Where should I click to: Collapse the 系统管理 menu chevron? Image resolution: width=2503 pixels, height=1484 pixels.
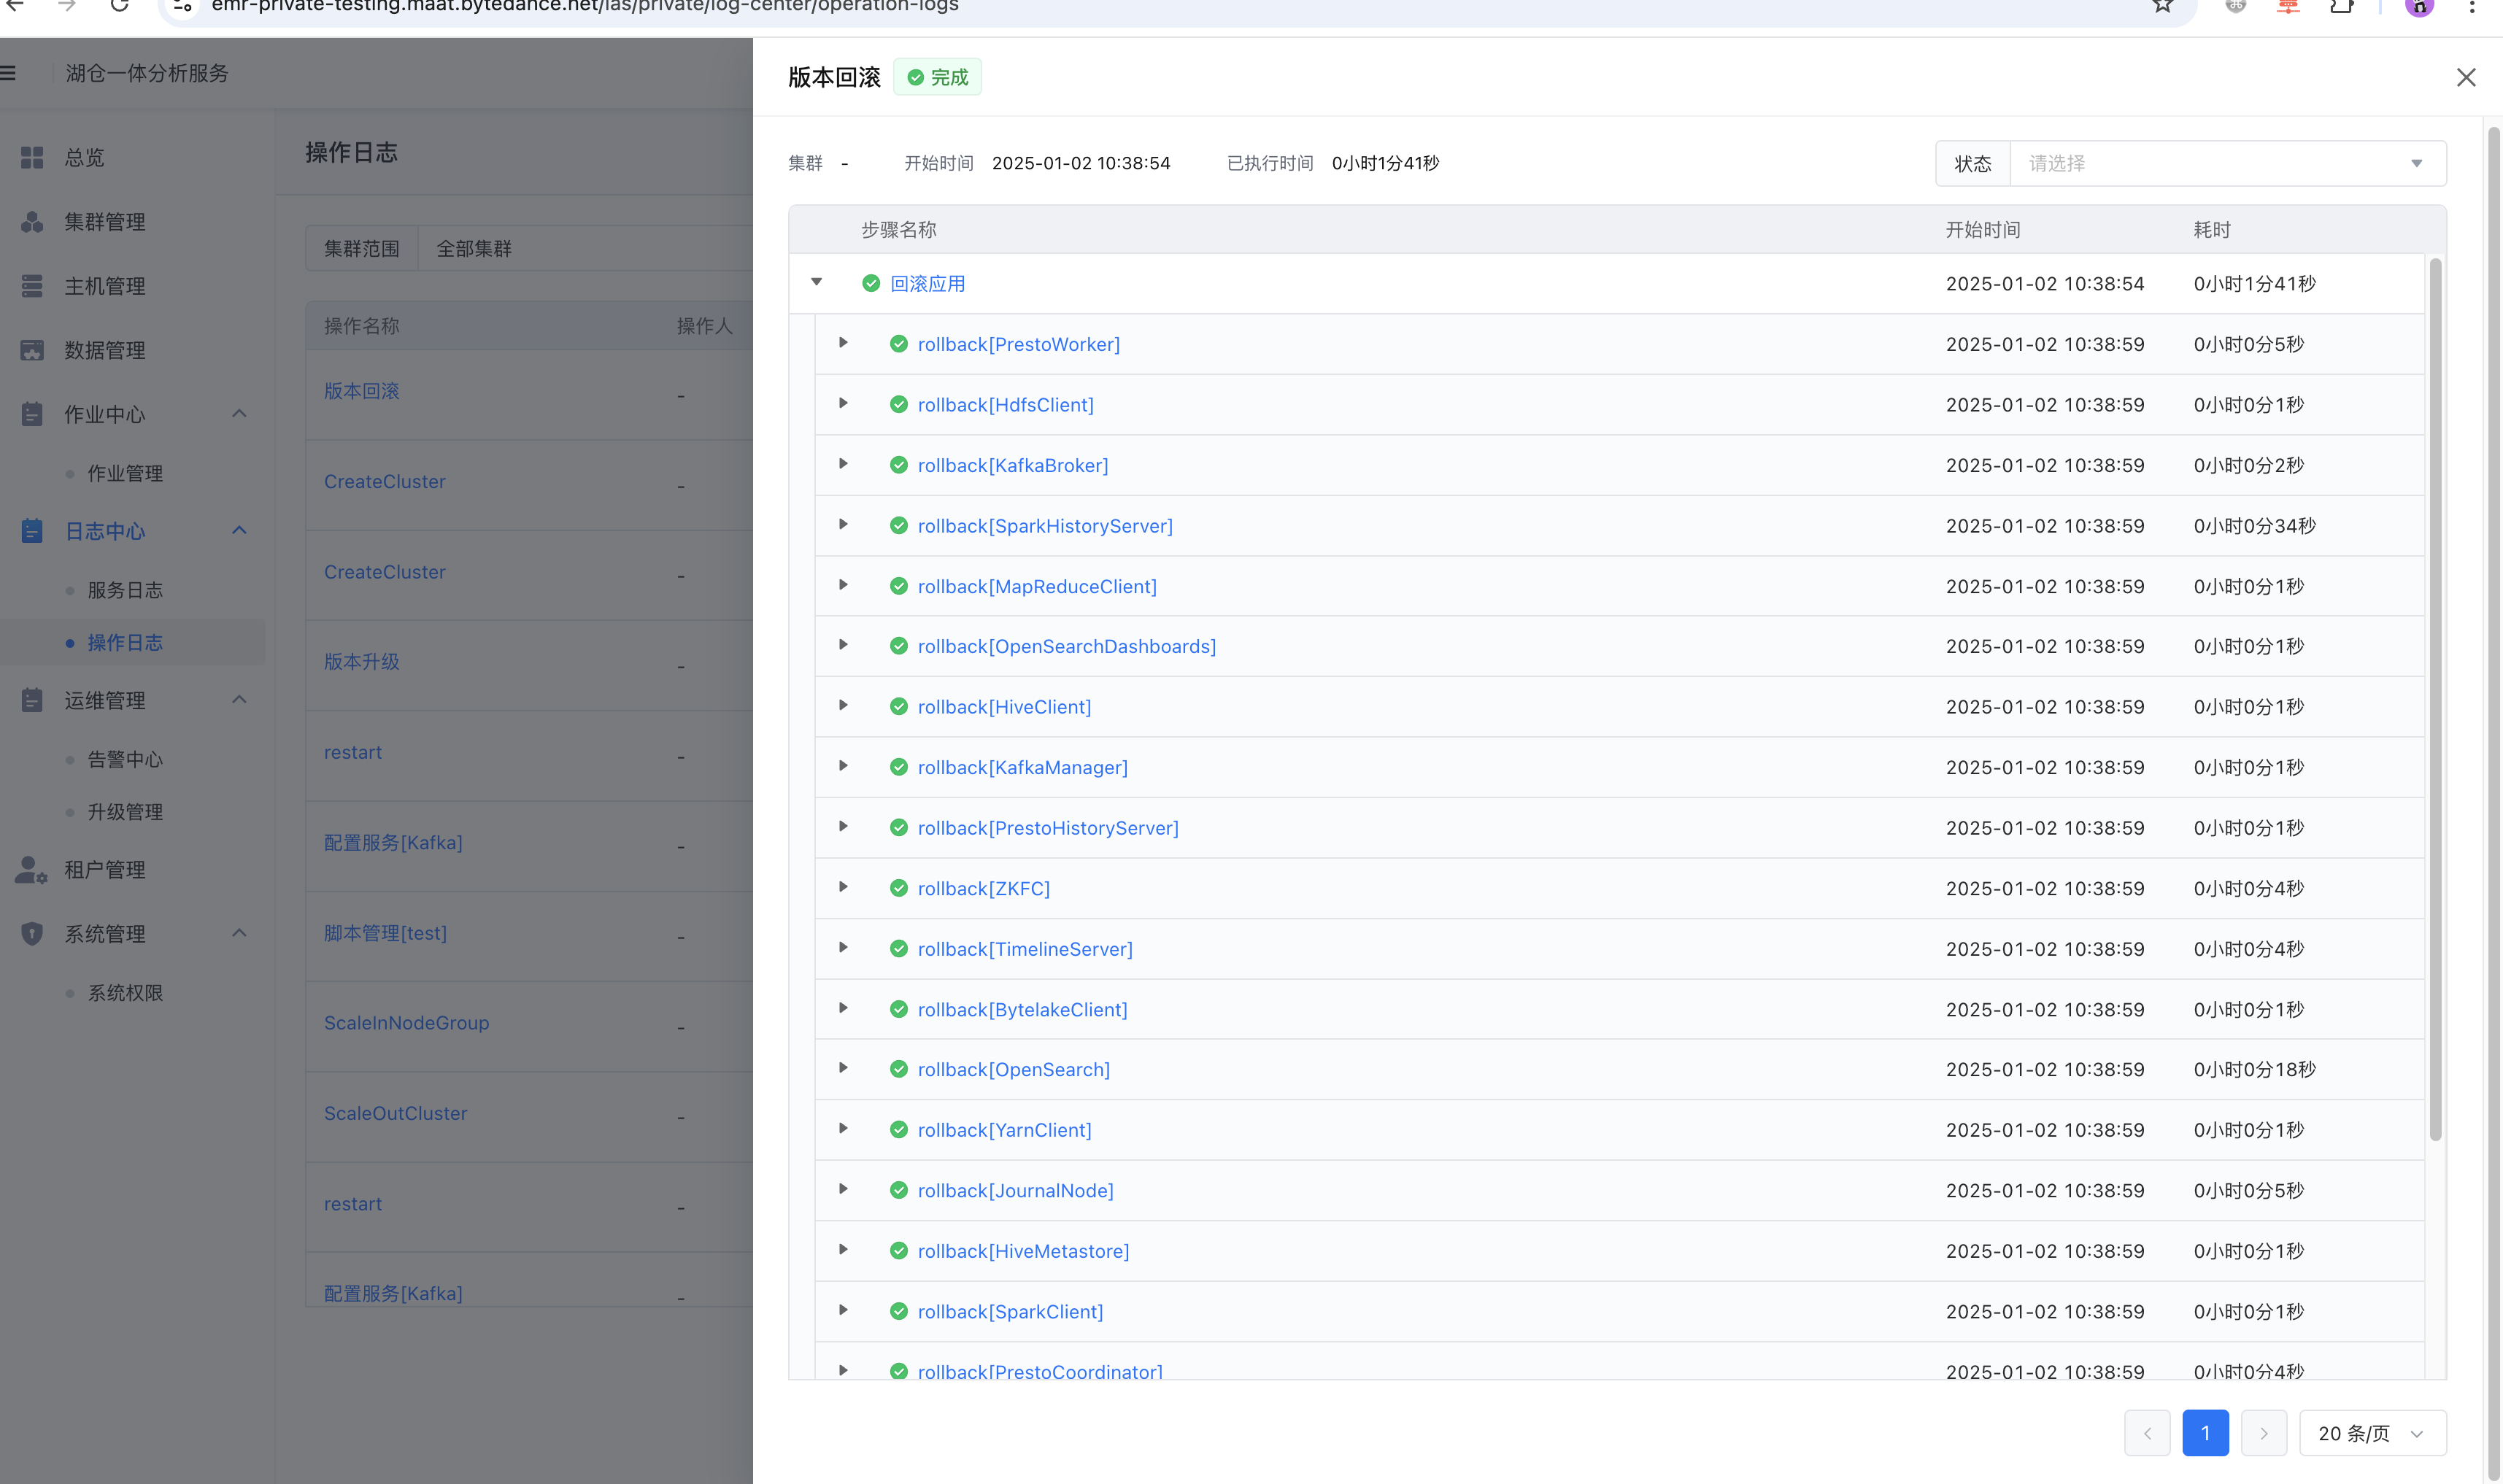pos(239,933)
